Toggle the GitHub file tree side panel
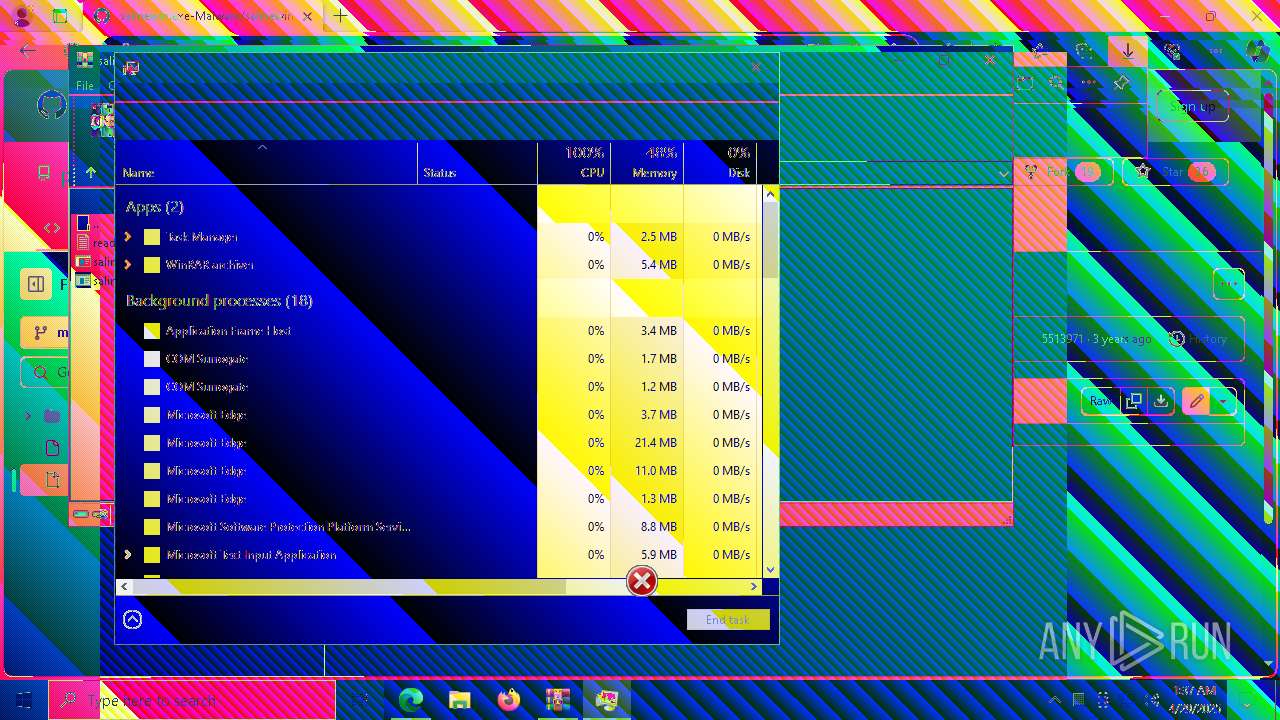Image resolution: width=1280 pixels, height=720 pixels. click(36, 285)
